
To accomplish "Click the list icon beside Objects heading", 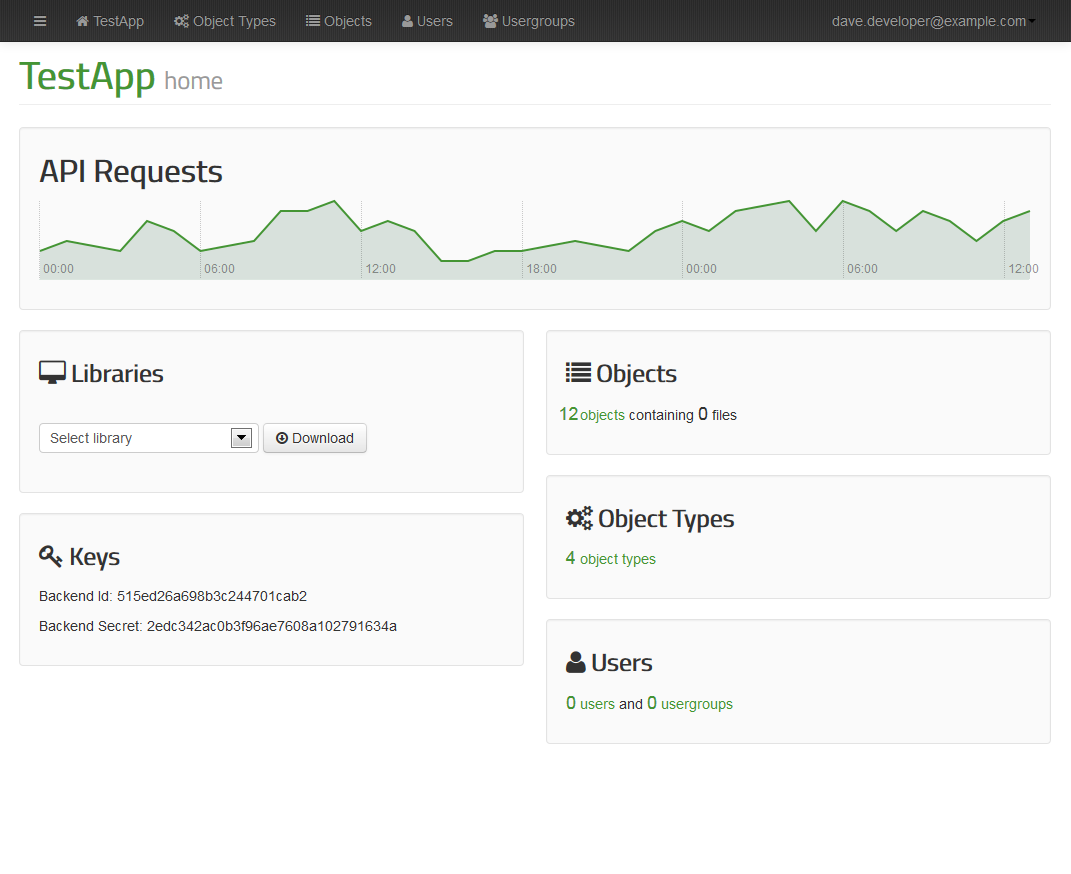I will coord(578,373).
